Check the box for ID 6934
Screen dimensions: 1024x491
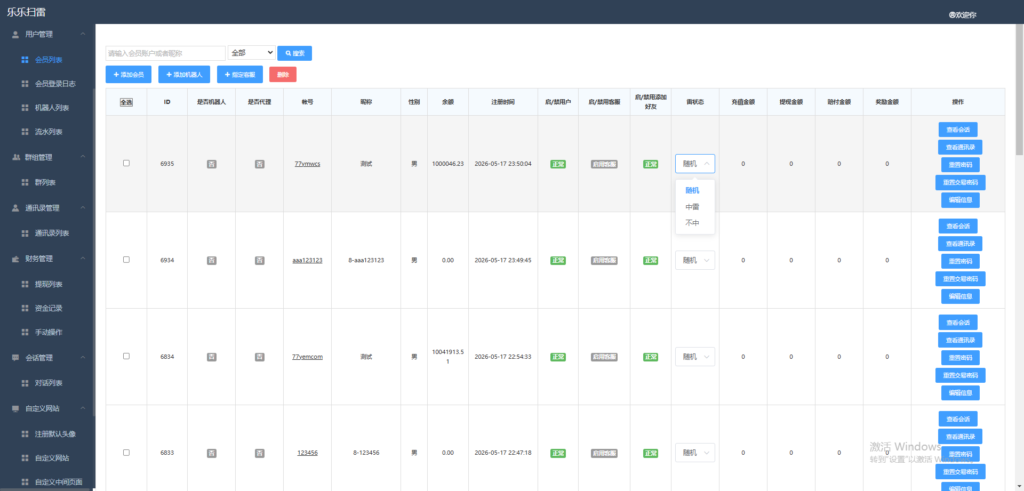tap(126, 259)
